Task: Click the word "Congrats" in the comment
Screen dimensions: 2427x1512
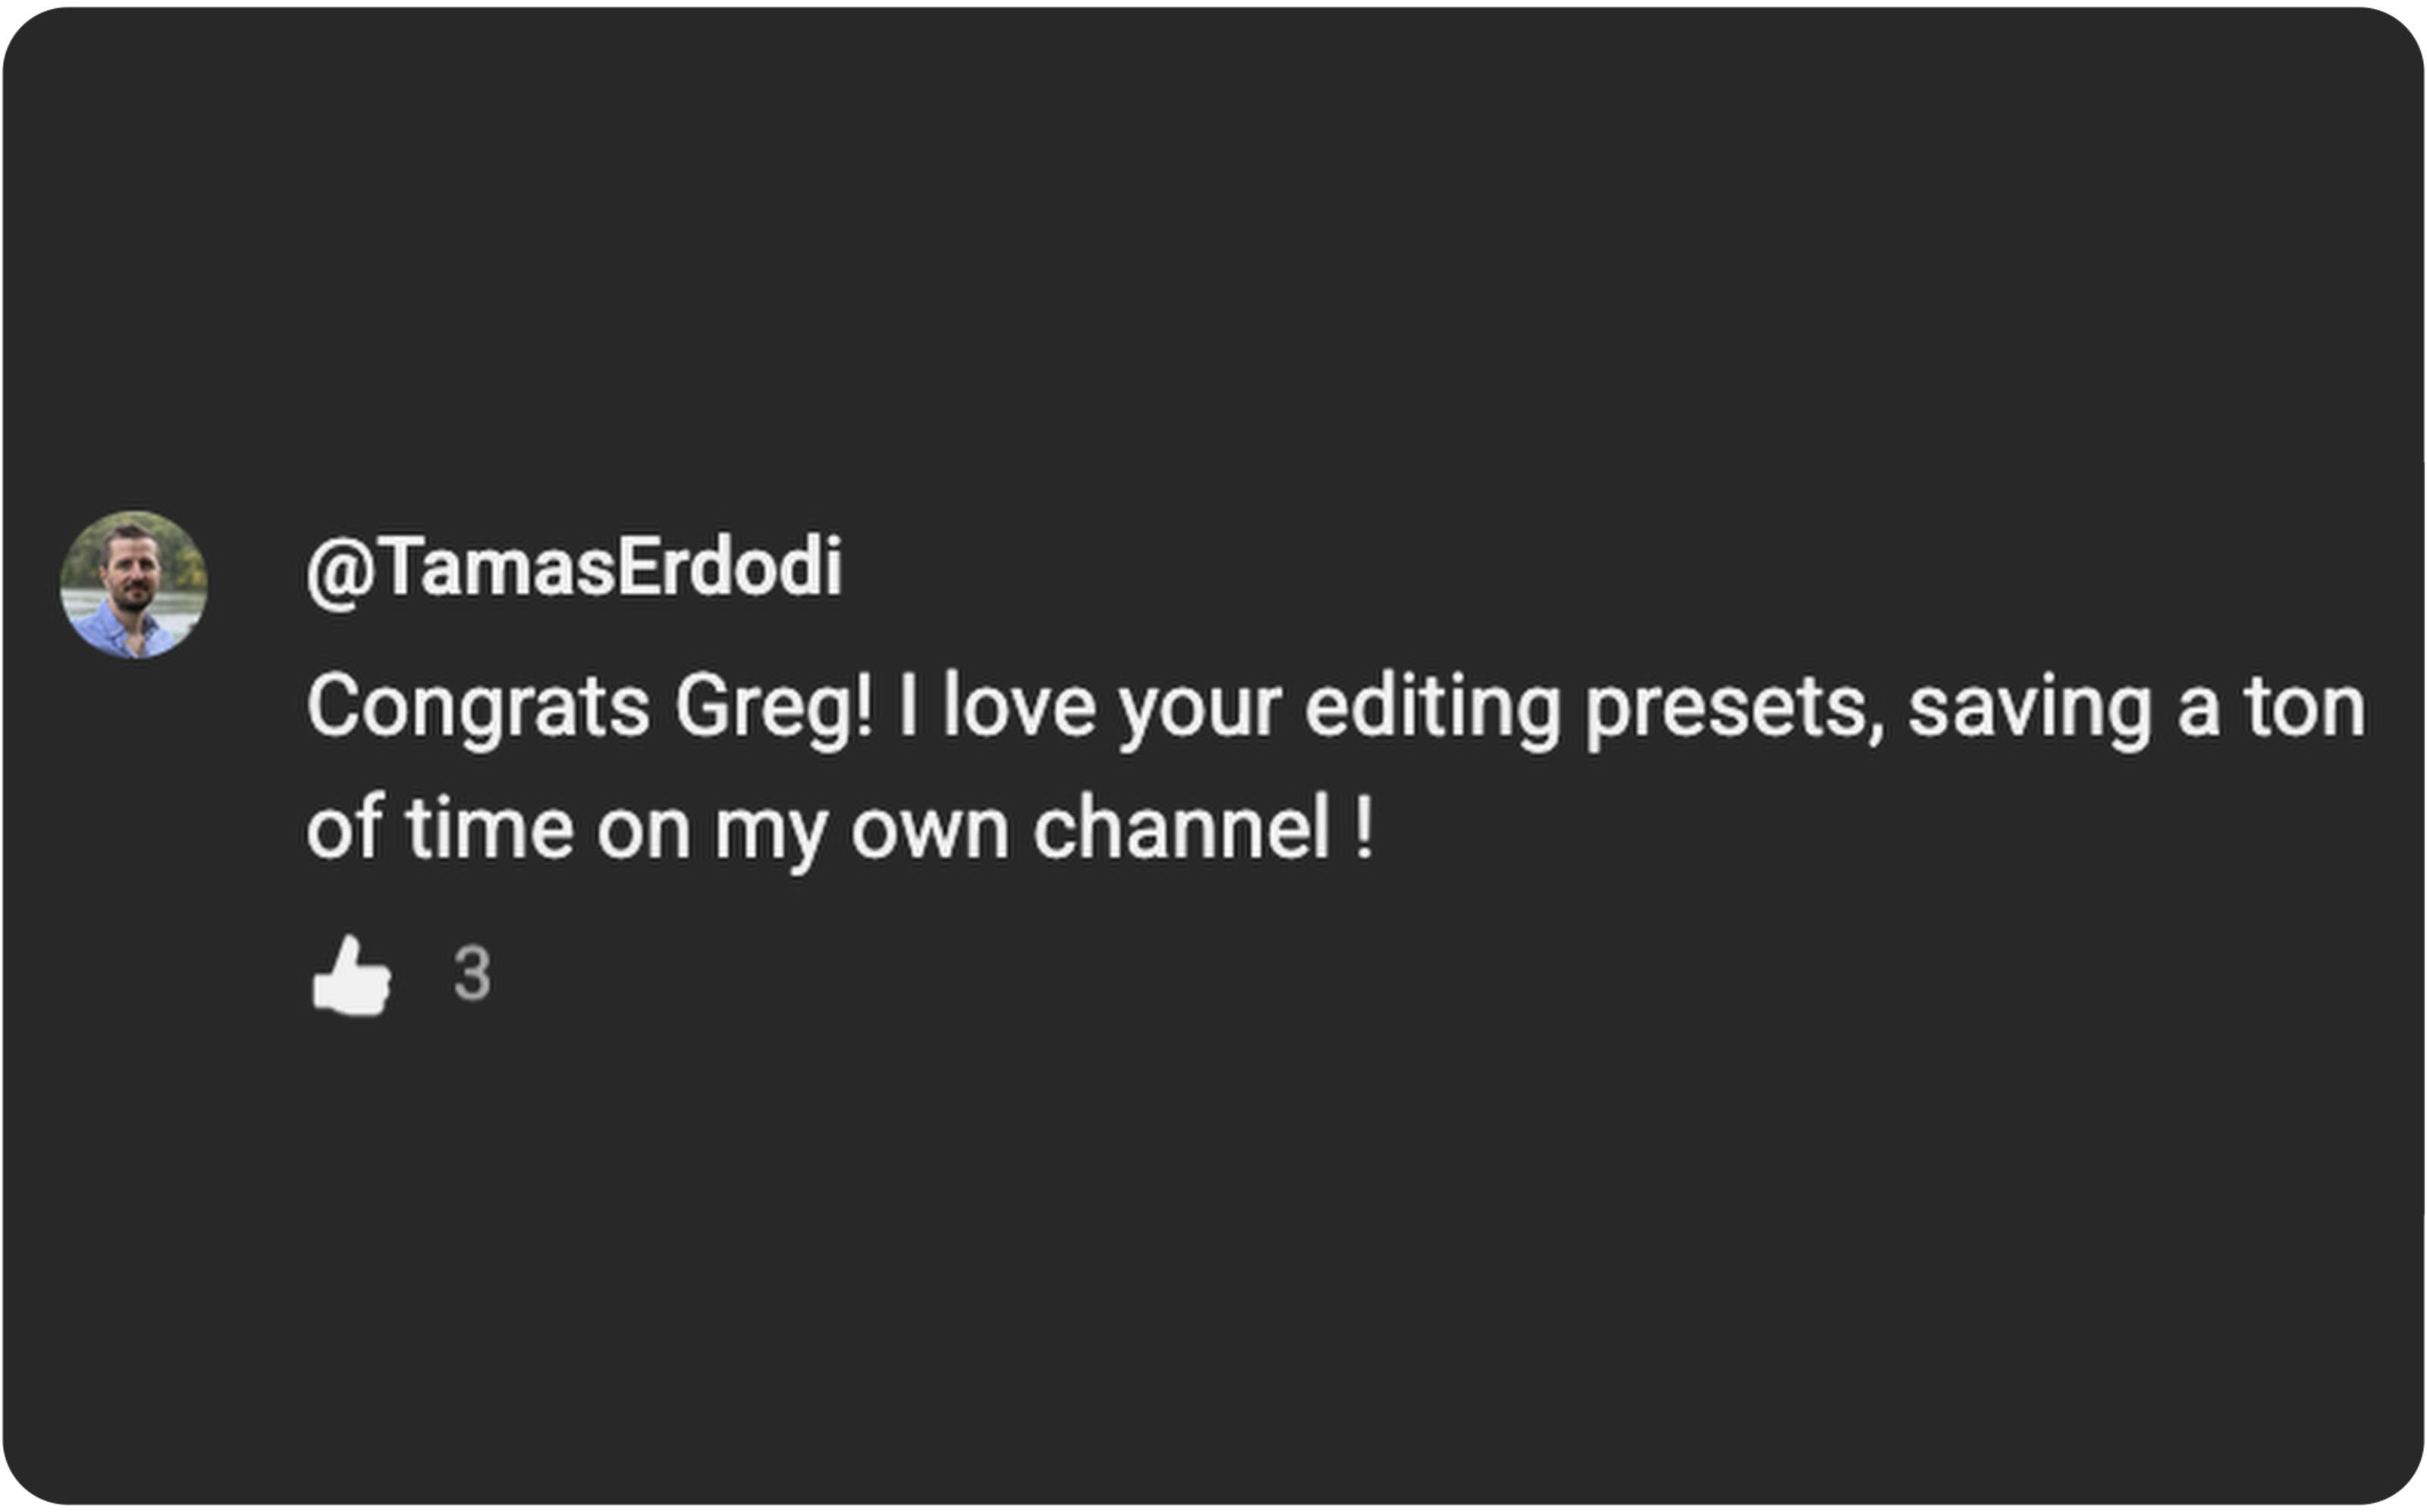Action: pos(478,707)
